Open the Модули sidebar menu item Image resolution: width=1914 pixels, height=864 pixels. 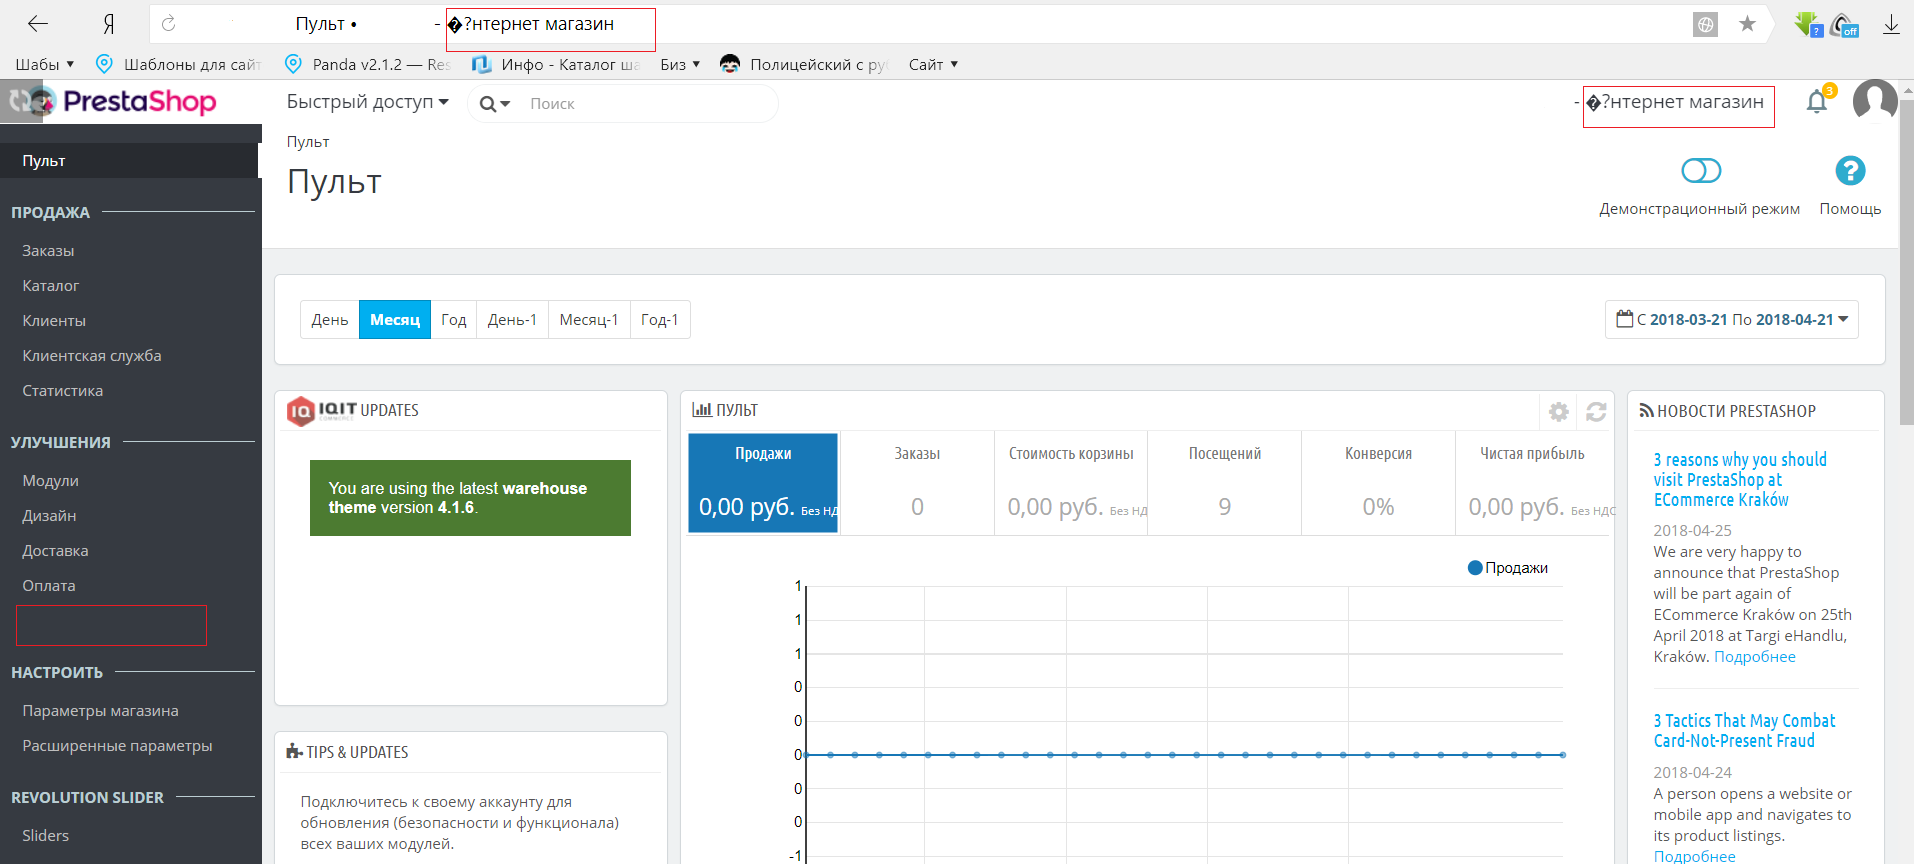click(50, 481)
